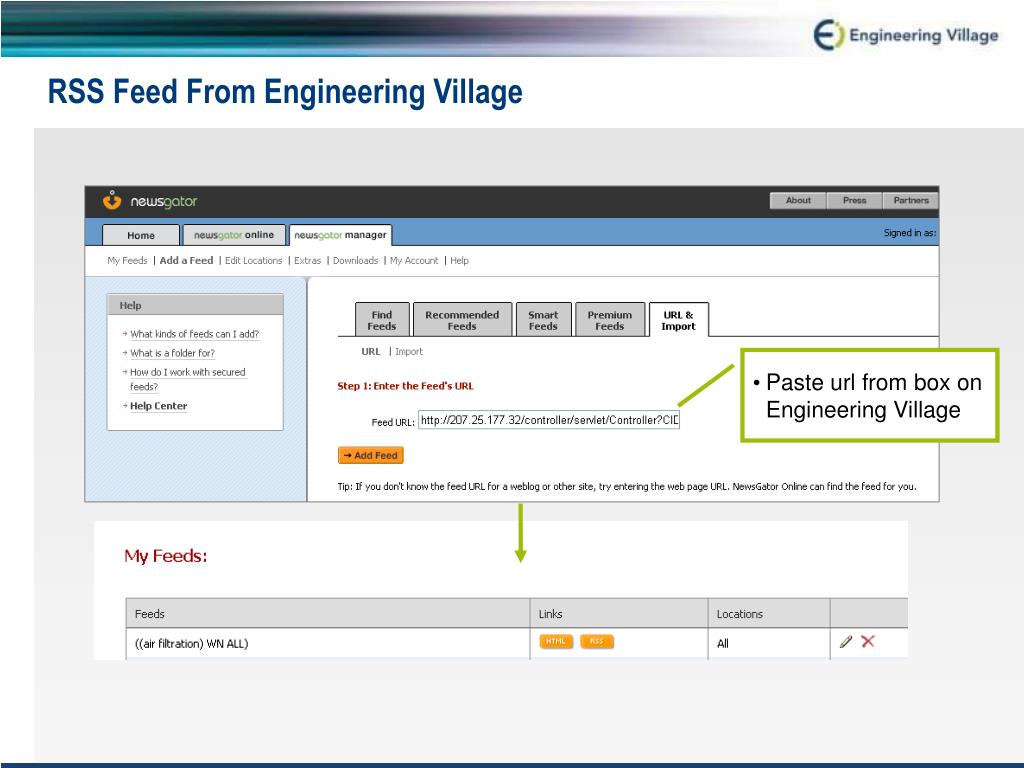Open the Recommended Feeds tab
The image size is (1024, 768).
(462, 320)
